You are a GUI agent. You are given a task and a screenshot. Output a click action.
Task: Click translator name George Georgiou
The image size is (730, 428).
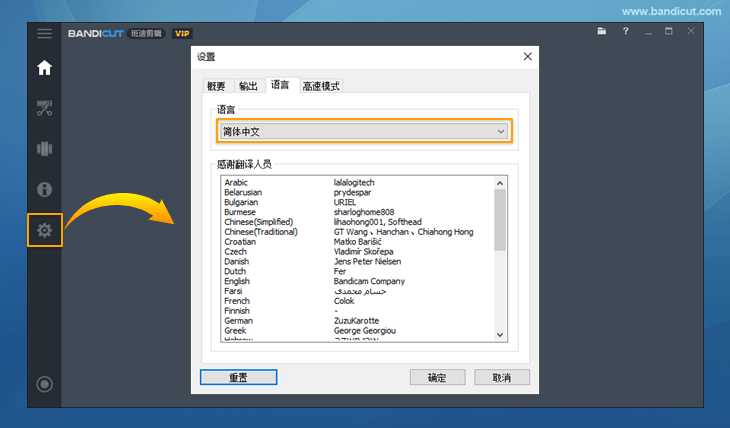[x=365, y=331]
